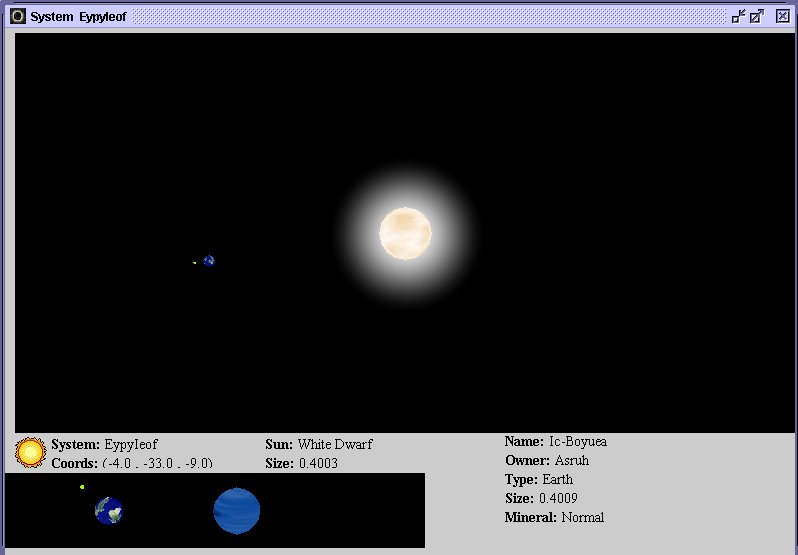Image resolution: width=798 pixels, height=555 pixels.
Task: Click the System Eypyleof title bar
Action: click(400, 16)
